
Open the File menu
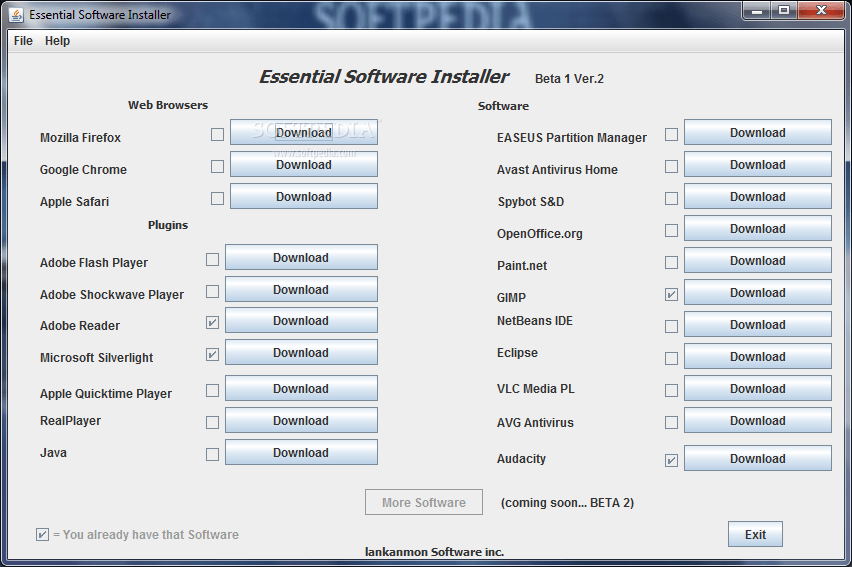23,41
